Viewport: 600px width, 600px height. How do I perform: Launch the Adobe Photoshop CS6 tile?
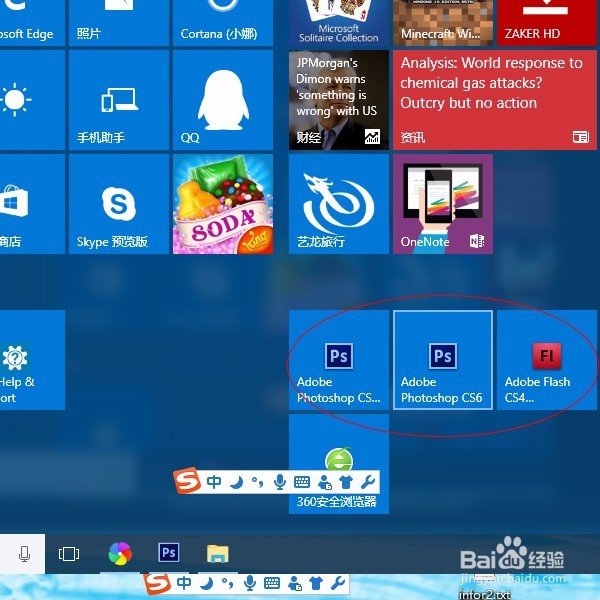443,360
